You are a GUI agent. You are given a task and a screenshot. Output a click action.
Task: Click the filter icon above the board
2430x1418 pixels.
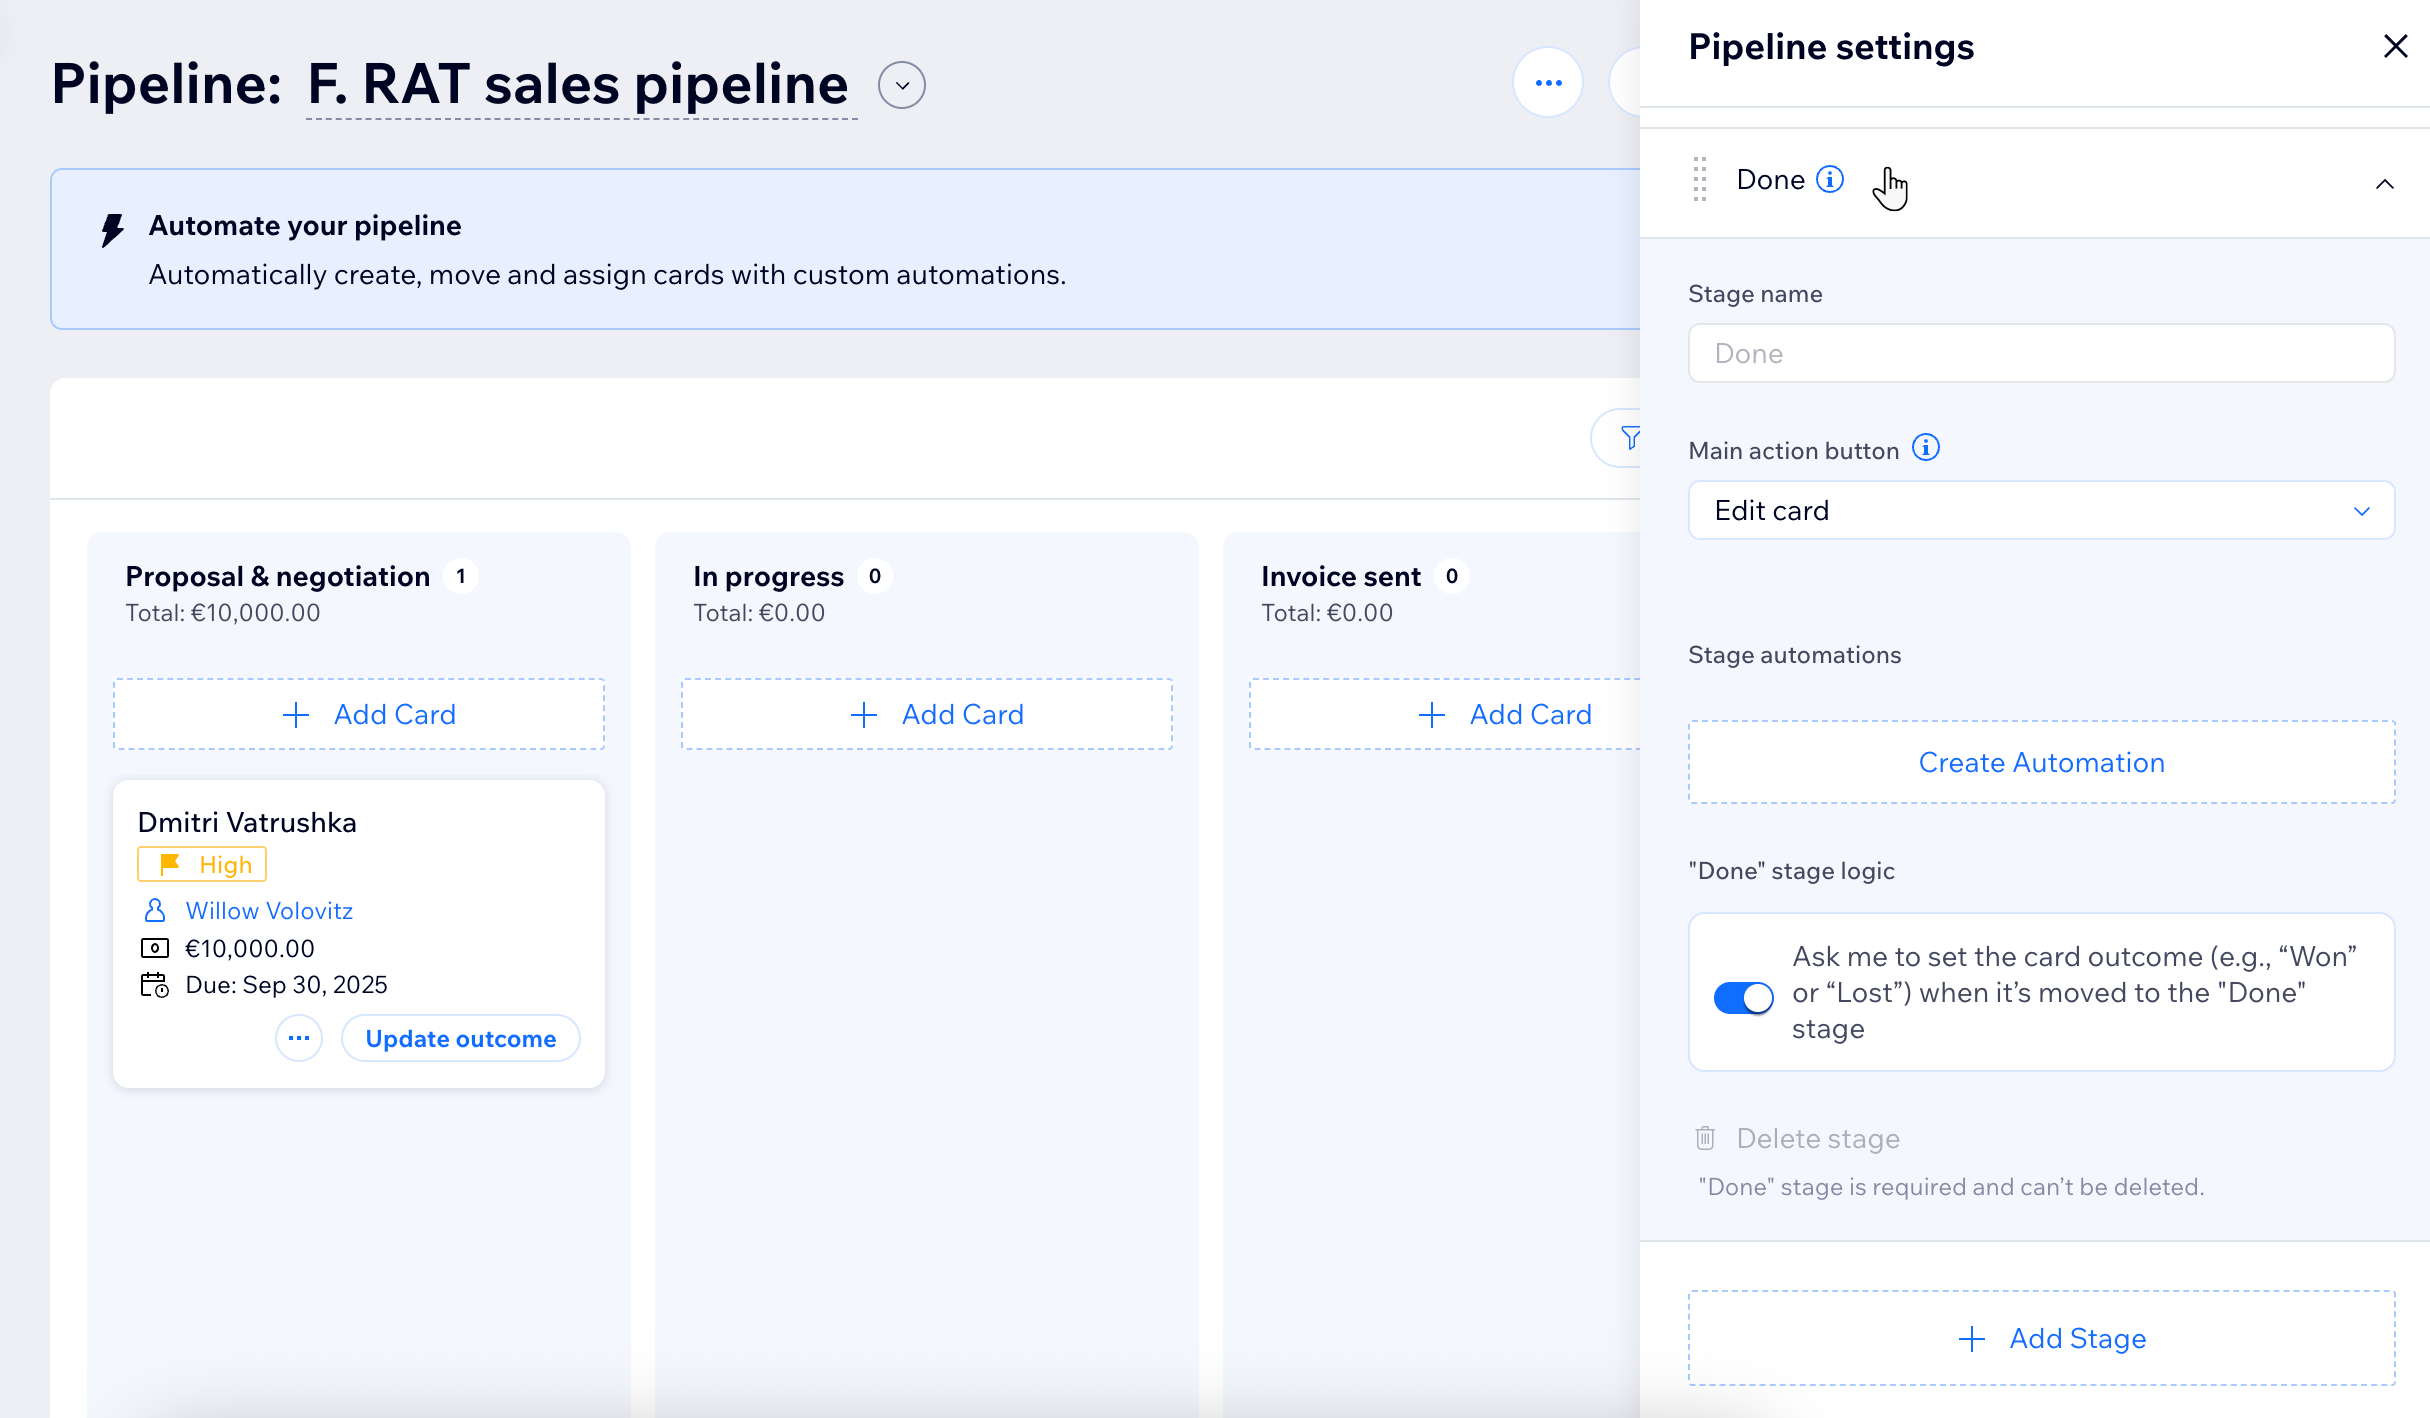point(1631,438)
